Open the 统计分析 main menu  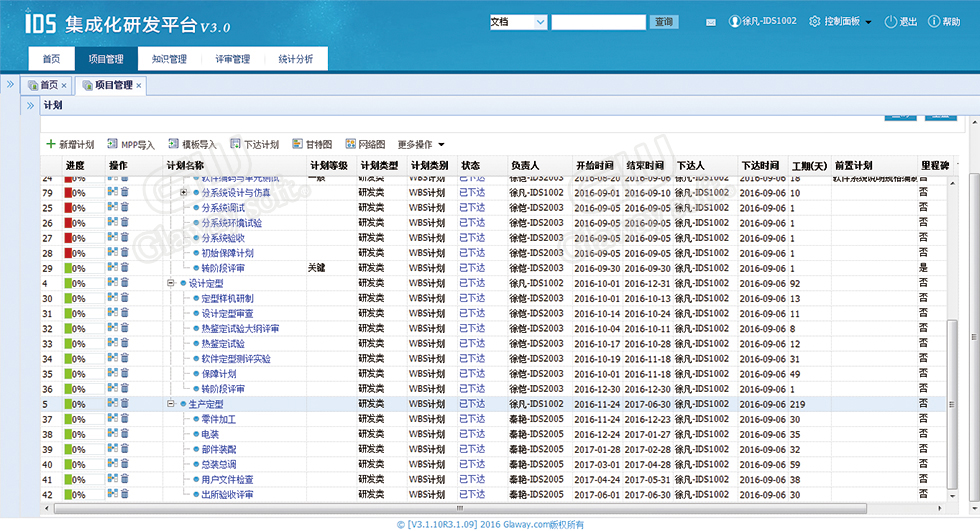(x=296, y=59)
